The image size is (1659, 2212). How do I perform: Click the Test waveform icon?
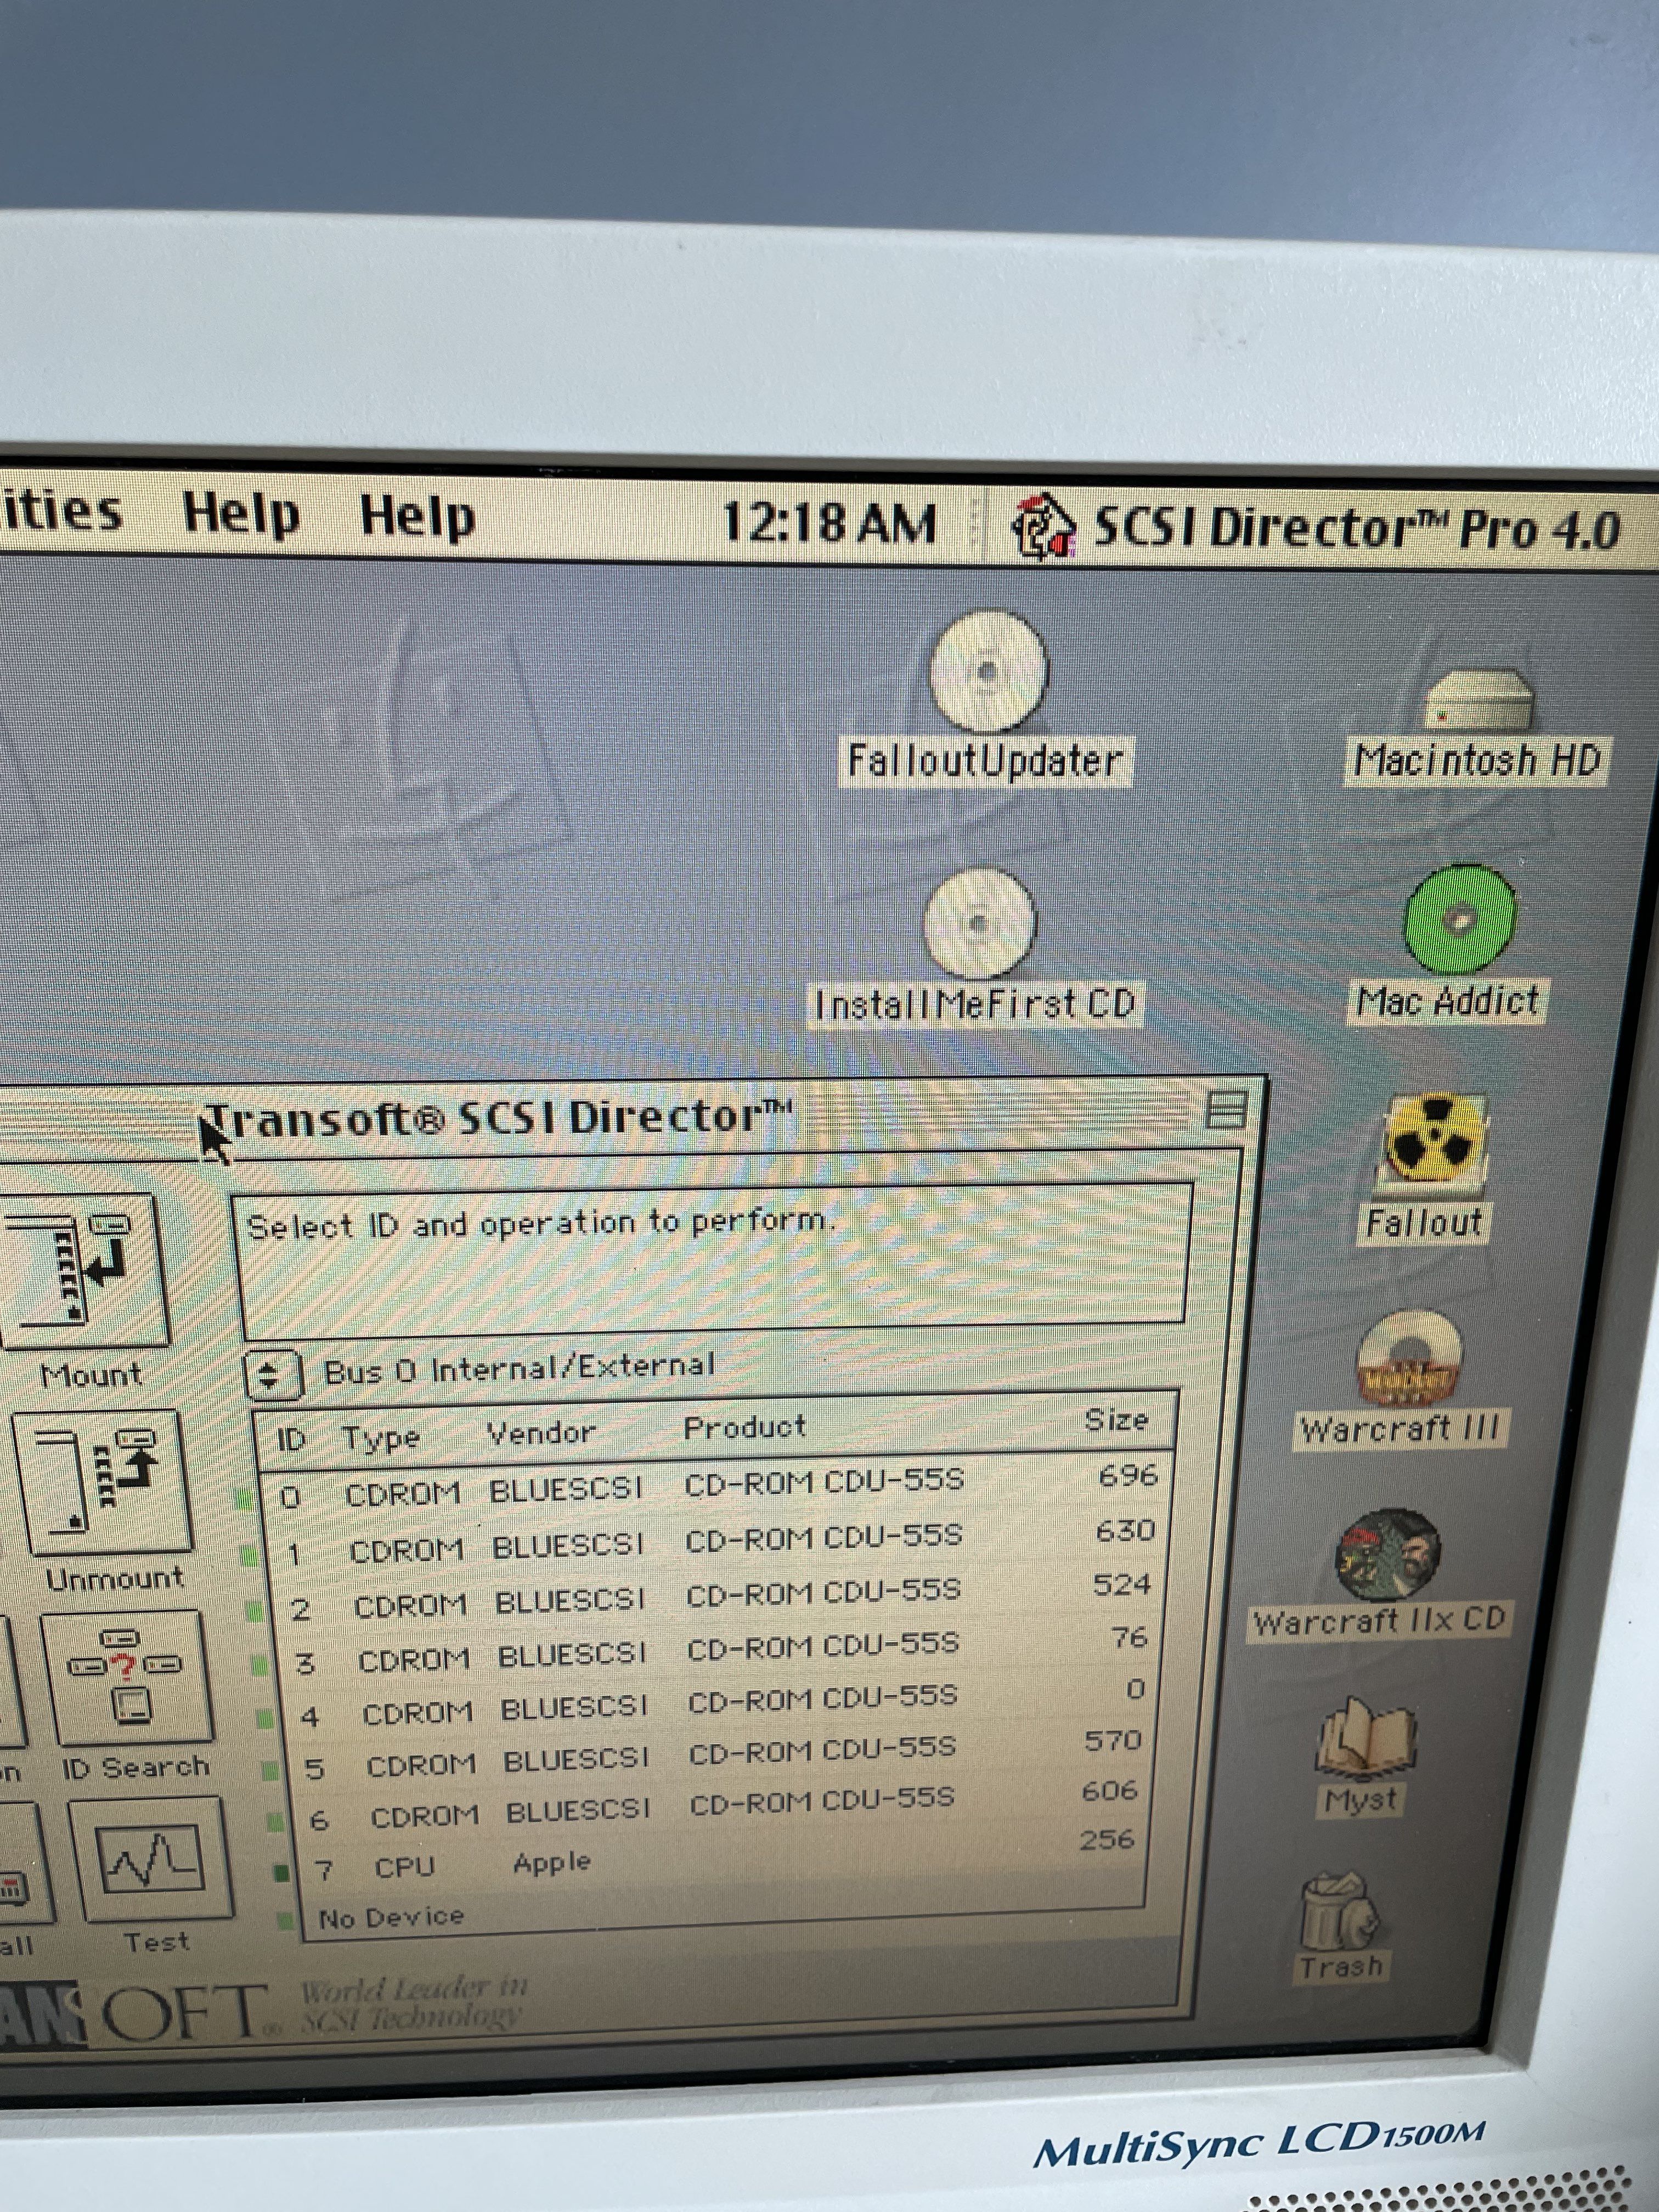click(x=151, y=1858)
